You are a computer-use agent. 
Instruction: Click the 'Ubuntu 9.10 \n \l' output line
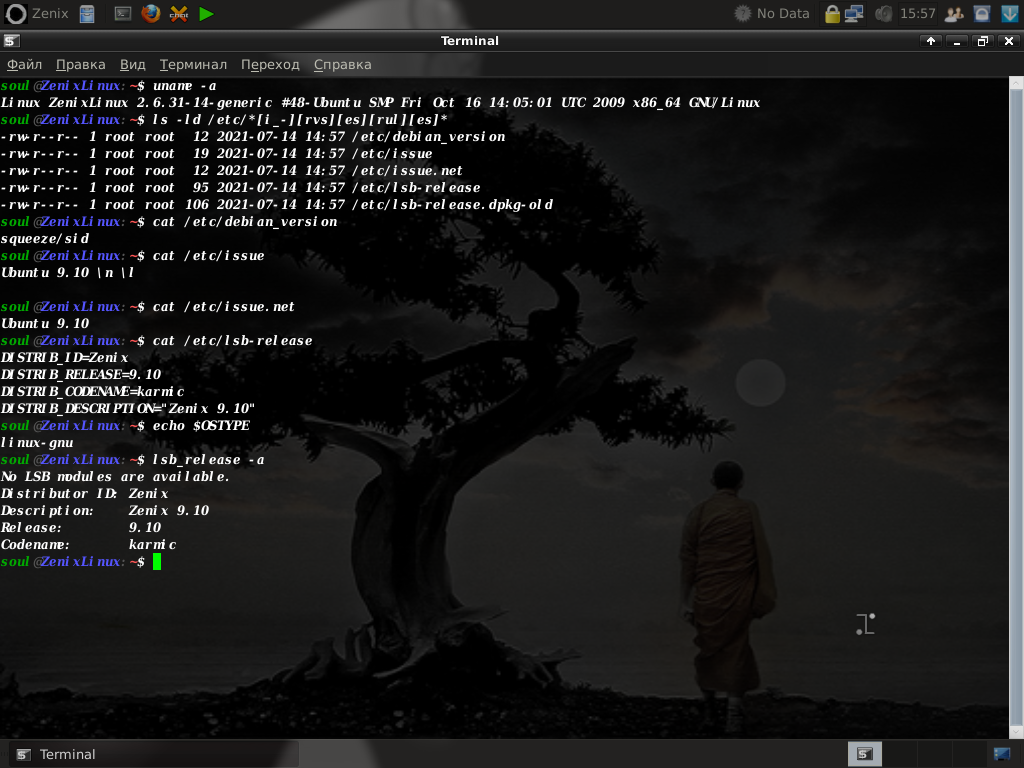(x=67, y=273)
